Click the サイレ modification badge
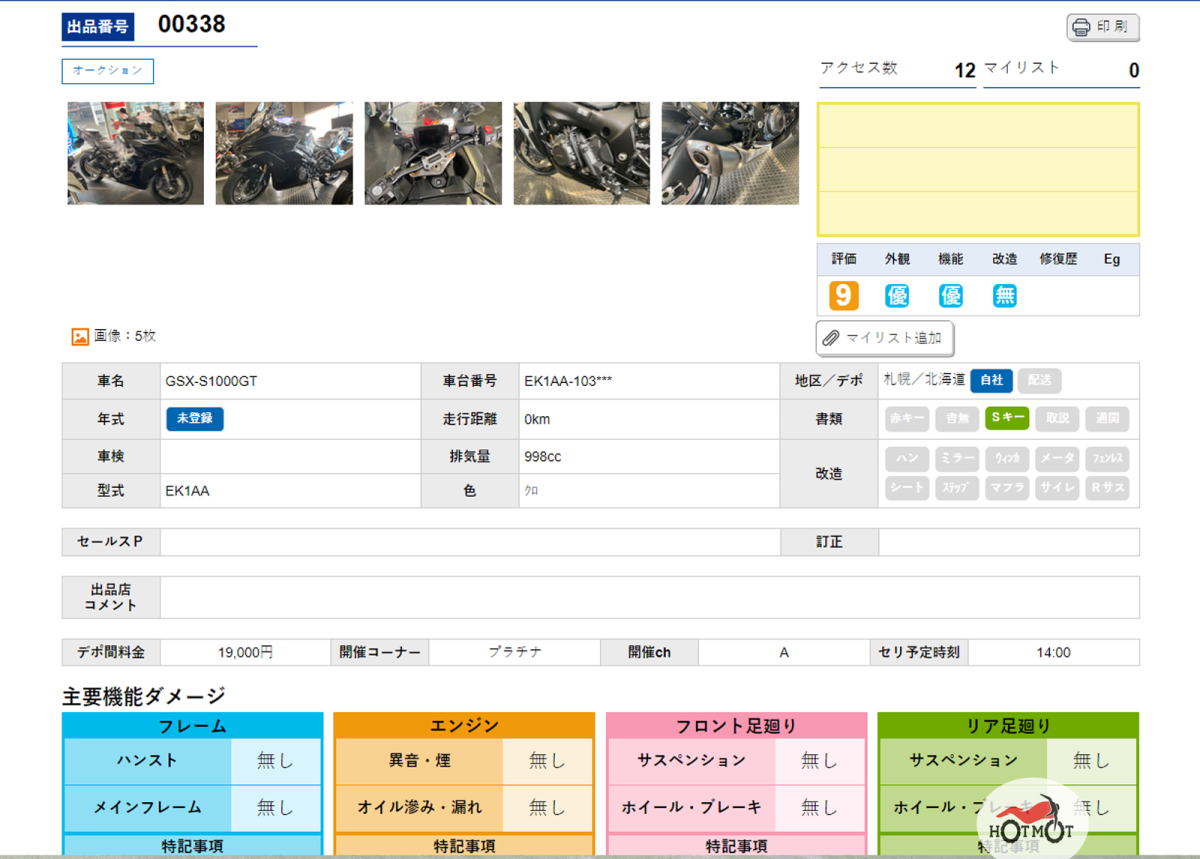Screen dimensions: 1200x859 1057,488
